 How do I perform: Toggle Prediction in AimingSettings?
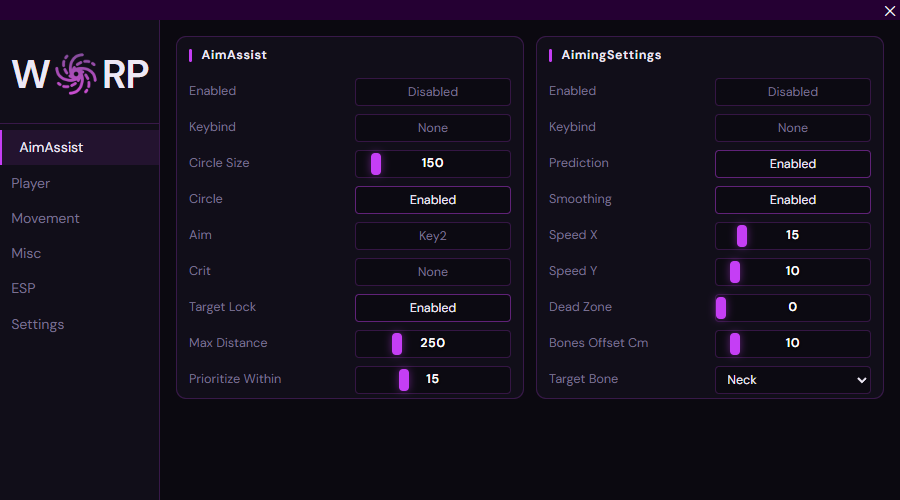pyautogui.click(x=792, y=164)
